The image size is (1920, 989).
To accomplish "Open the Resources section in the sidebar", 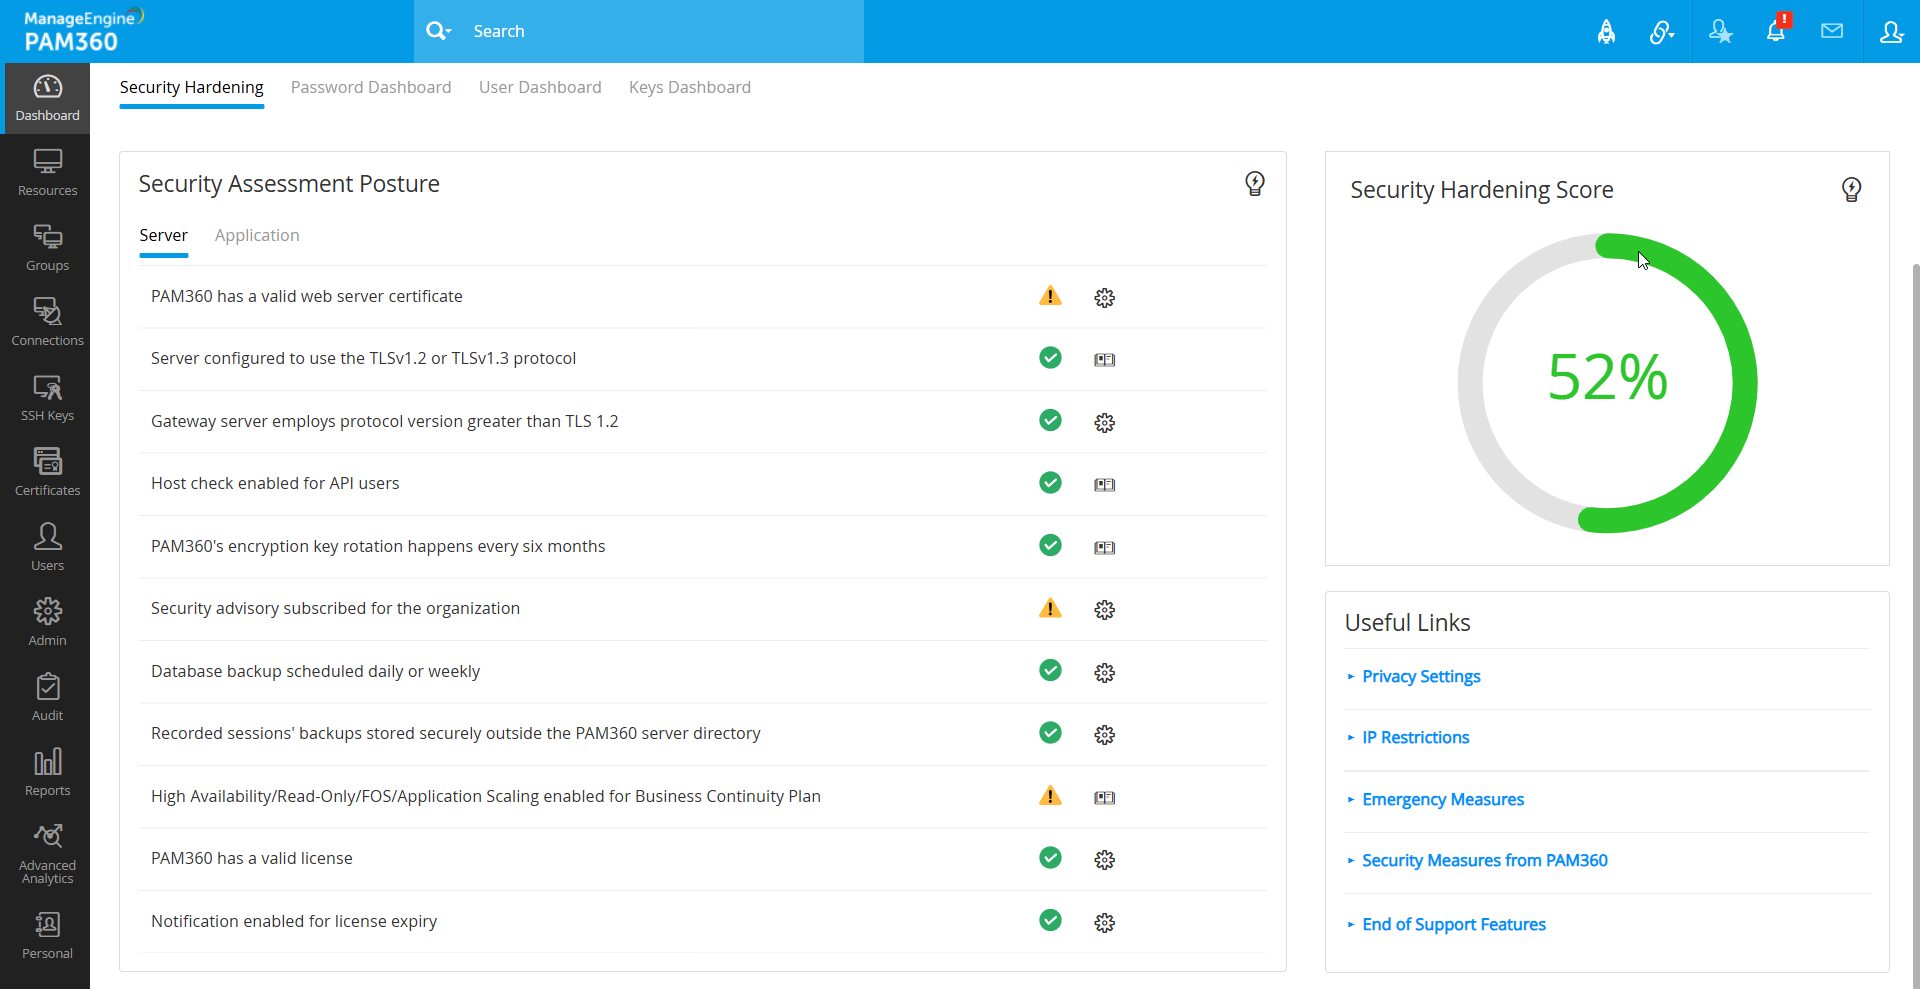I will click(47, 172).
